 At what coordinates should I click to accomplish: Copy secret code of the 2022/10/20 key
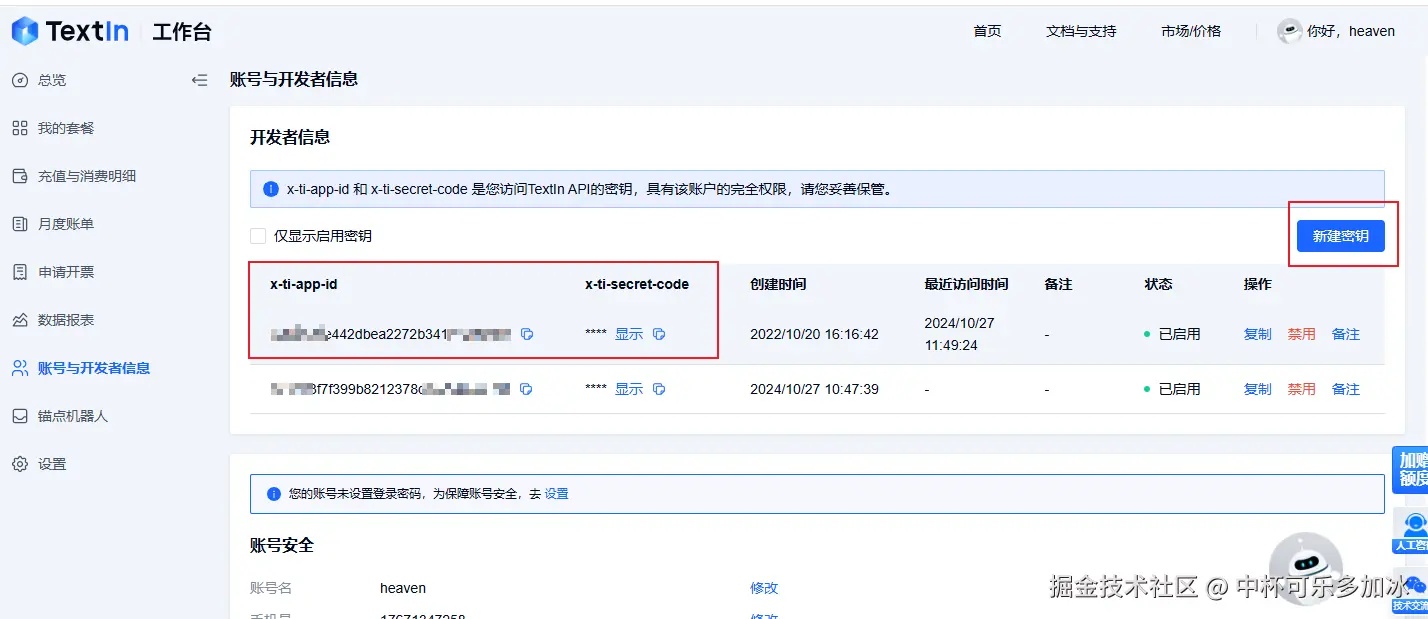click(659, 334)
